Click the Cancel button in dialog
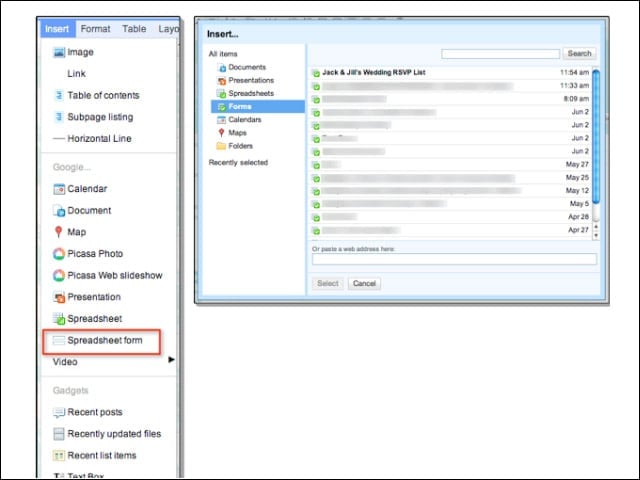The width and height of the screenshot is (640, 480). tap(364, 283)
